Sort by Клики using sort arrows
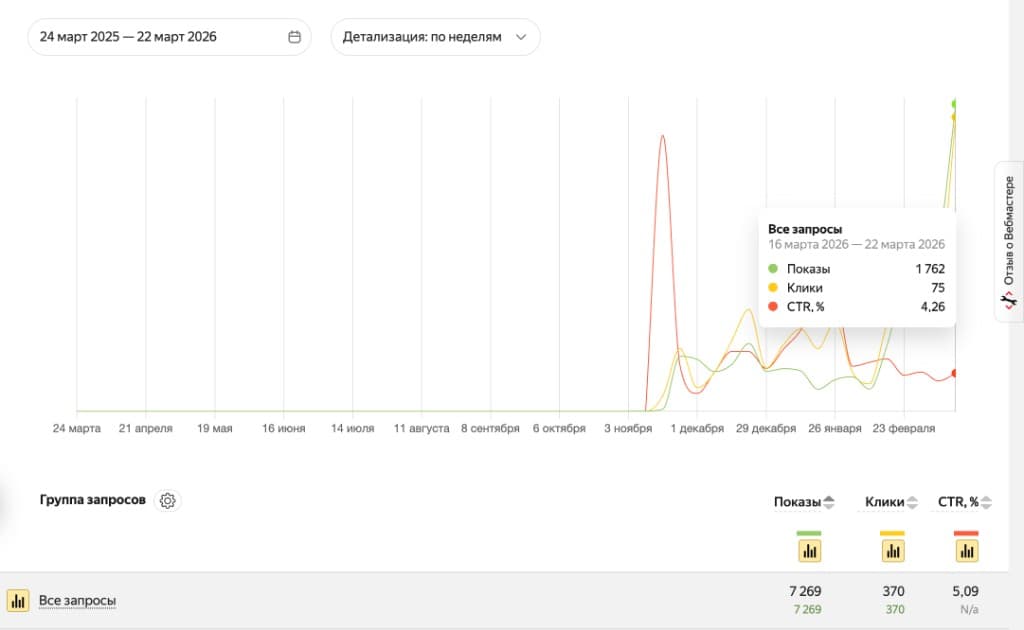 [912, 502]
